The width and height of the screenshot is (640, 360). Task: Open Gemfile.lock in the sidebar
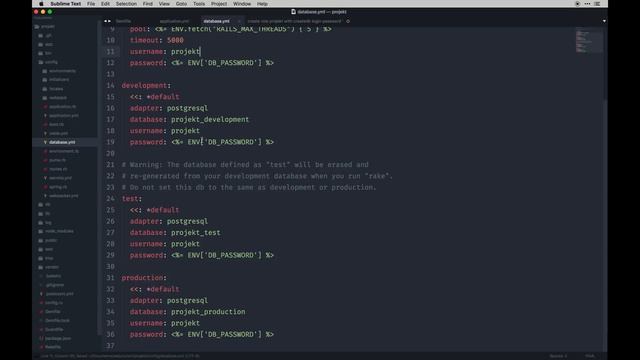[x=54, y=320]
